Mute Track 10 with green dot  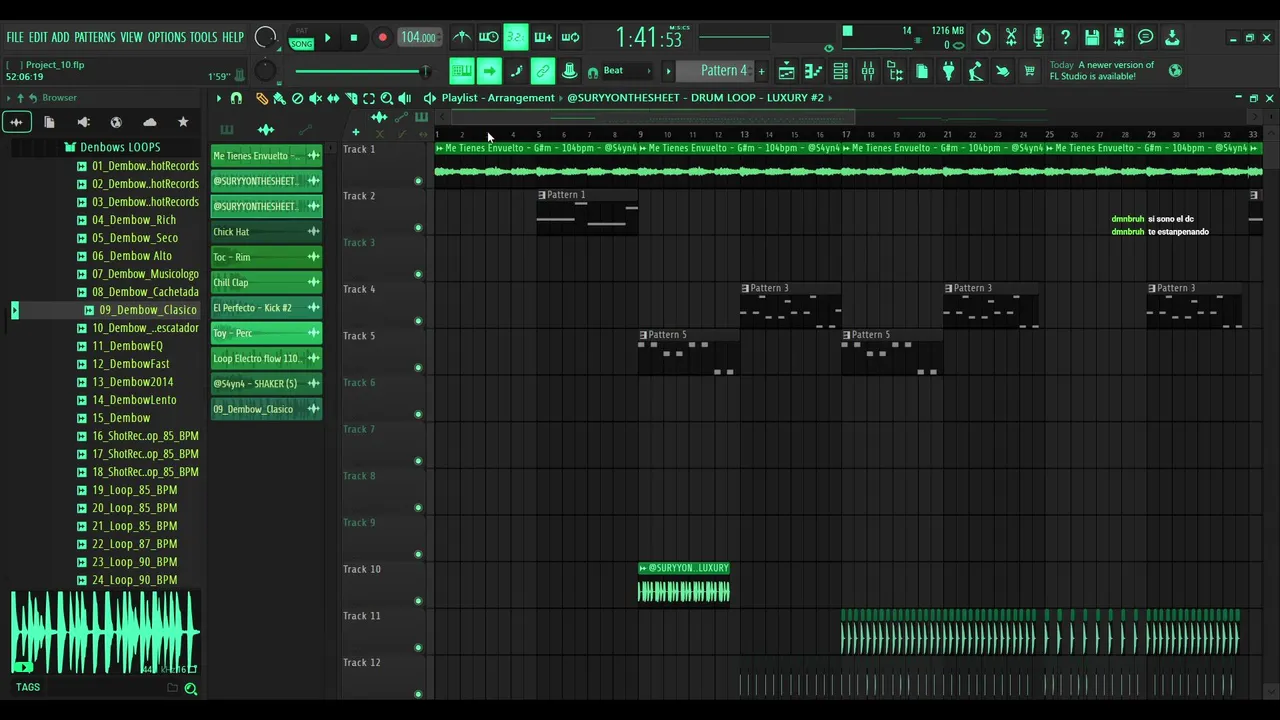418,601
